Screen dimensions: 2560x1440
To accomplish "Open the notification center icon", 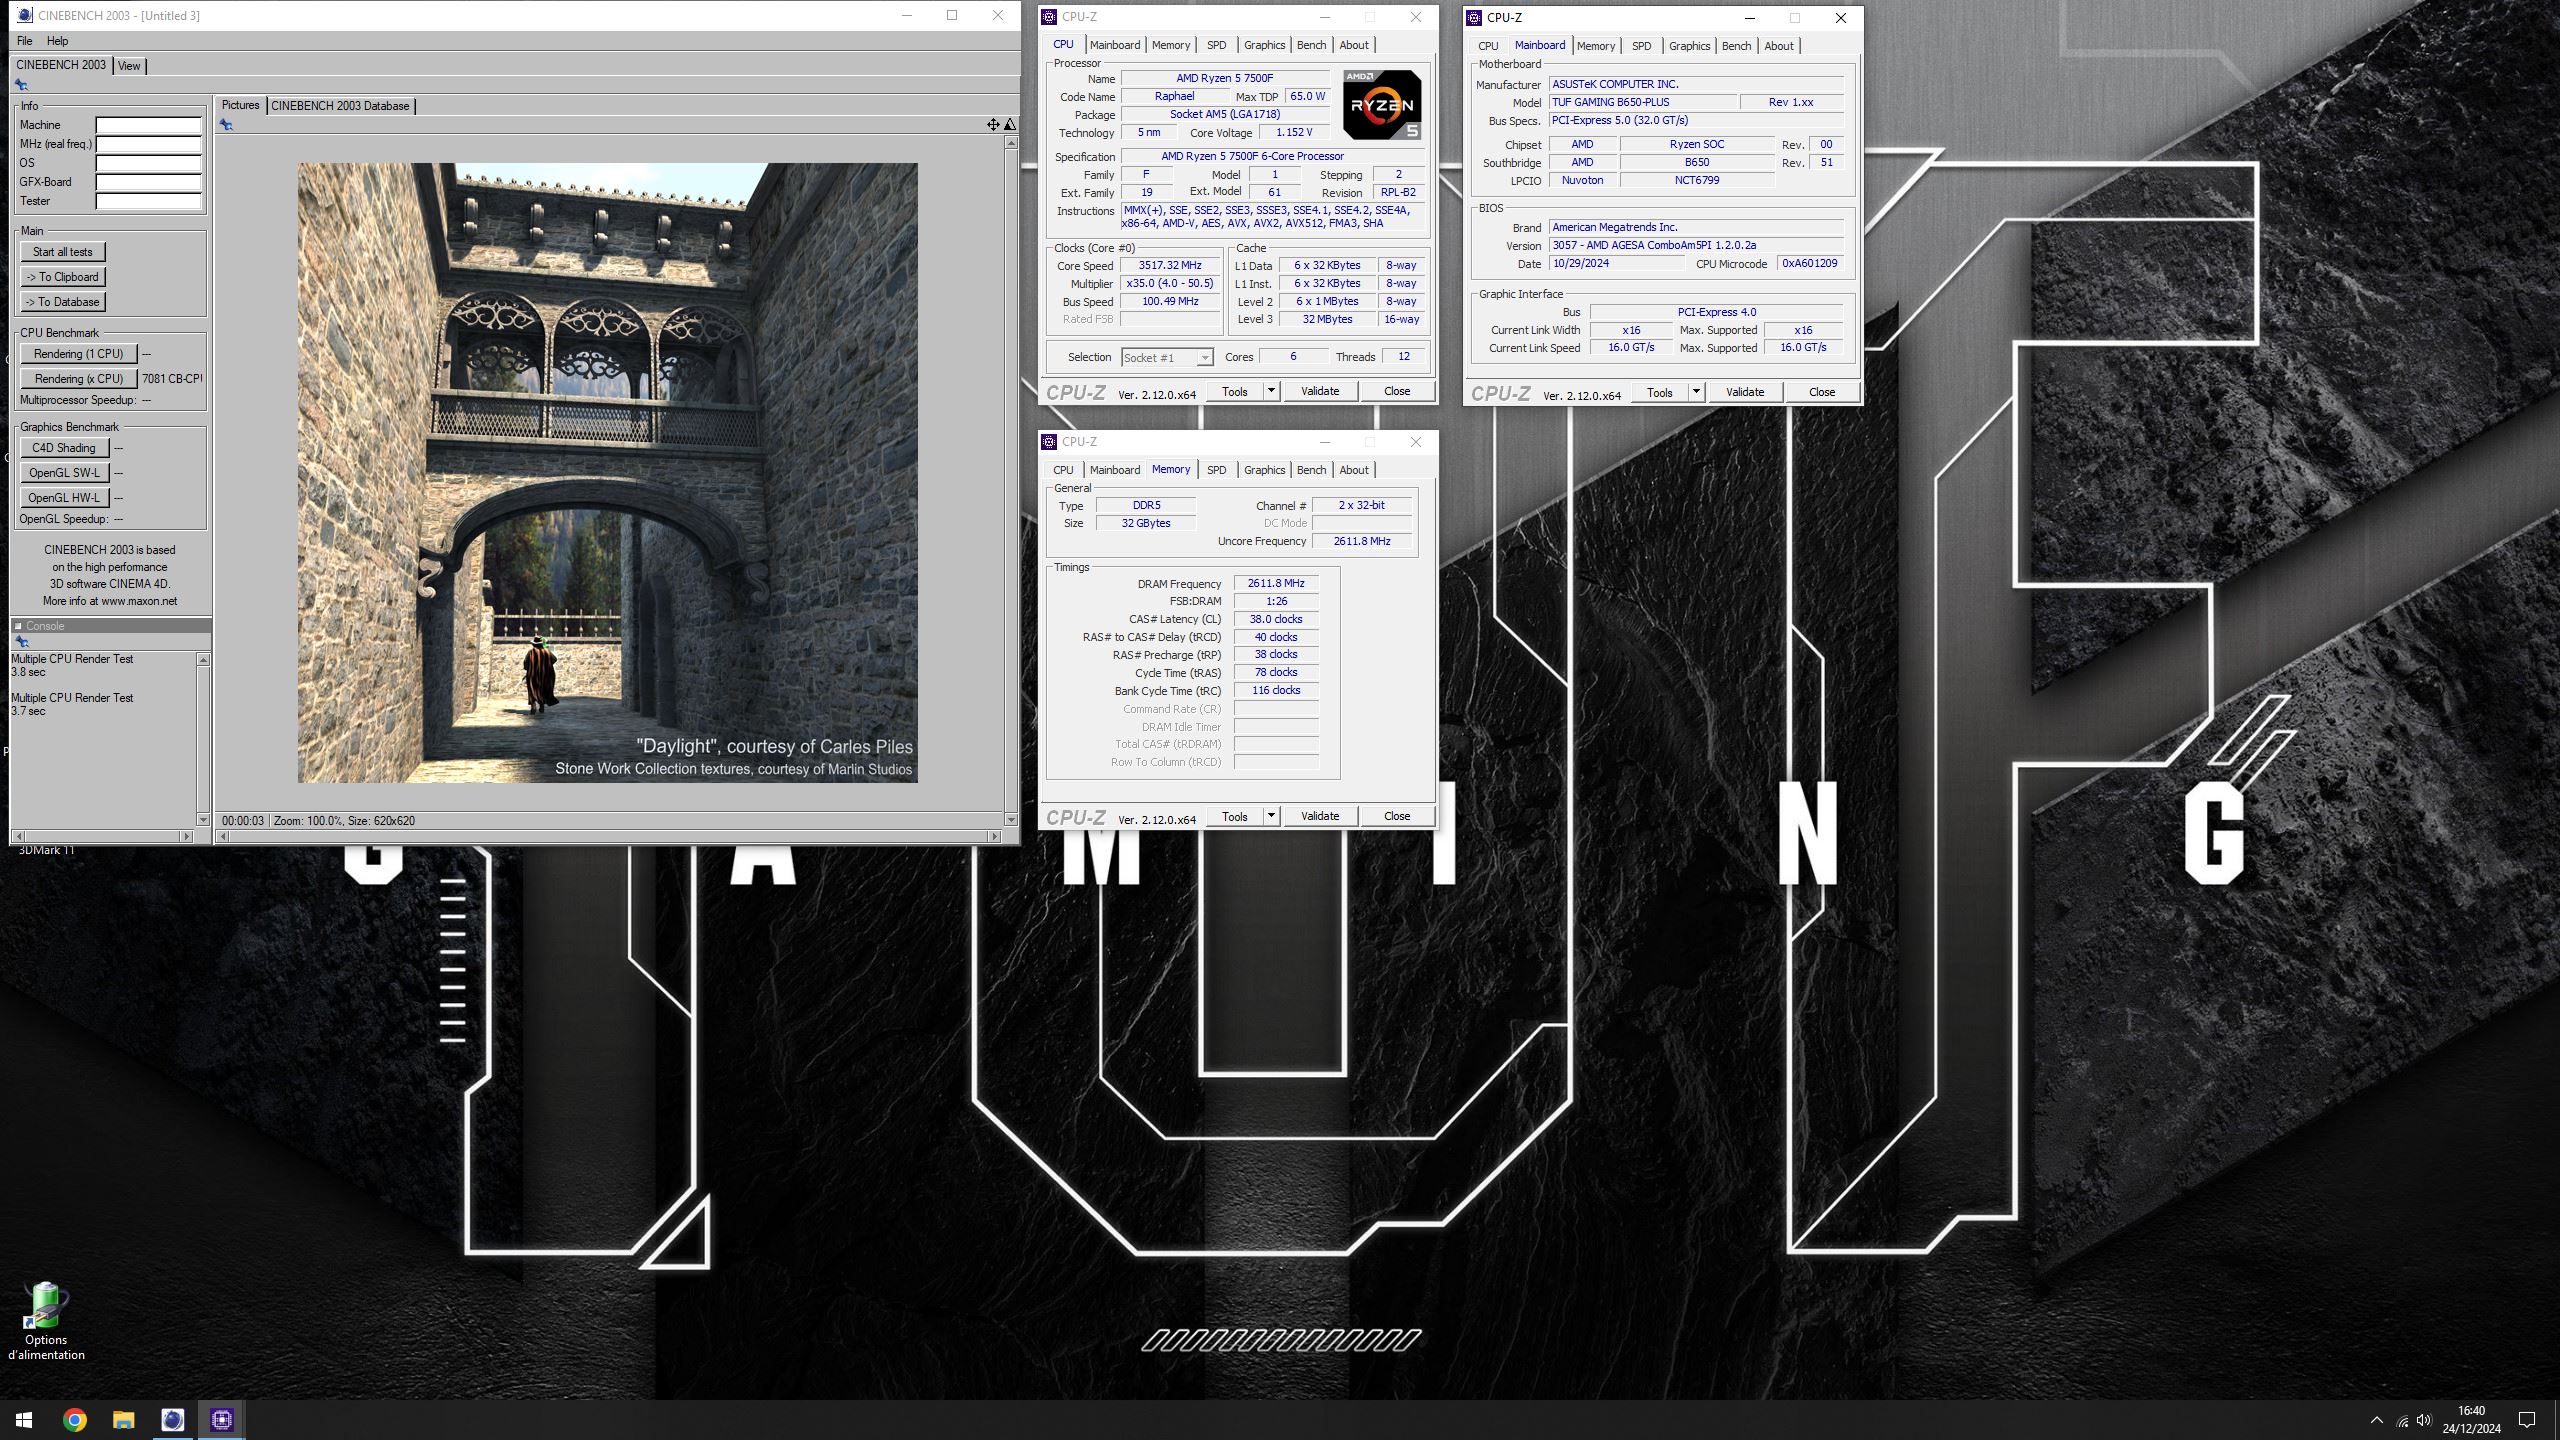I will tap(2526, 1420).
